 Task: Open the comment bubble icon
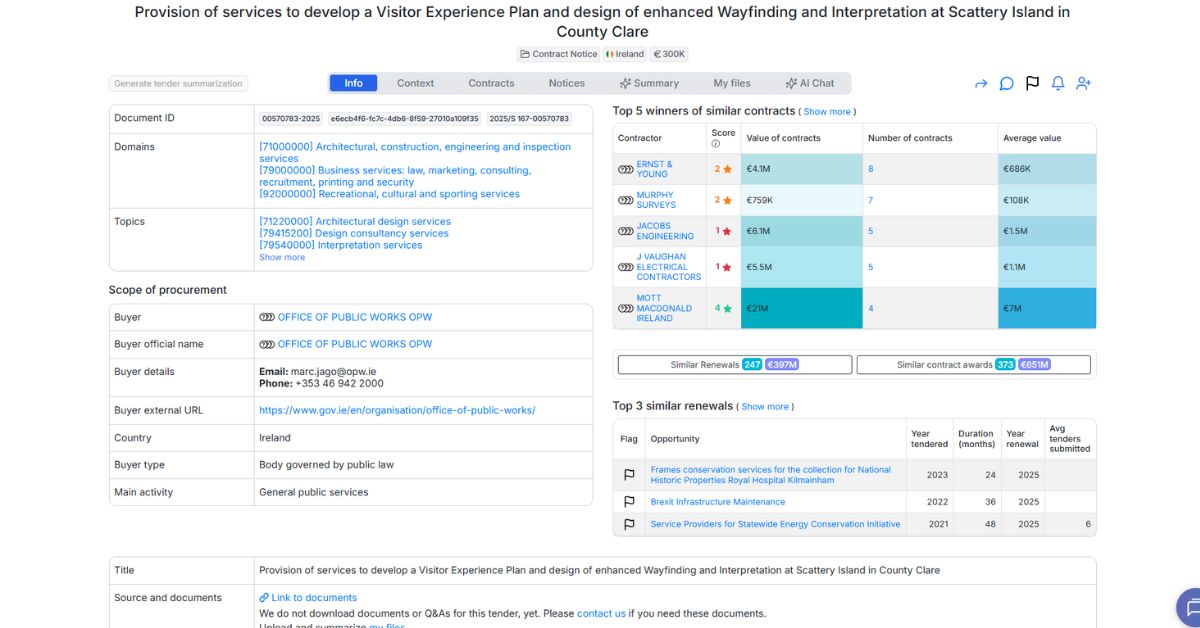(x=1007, y=84)
